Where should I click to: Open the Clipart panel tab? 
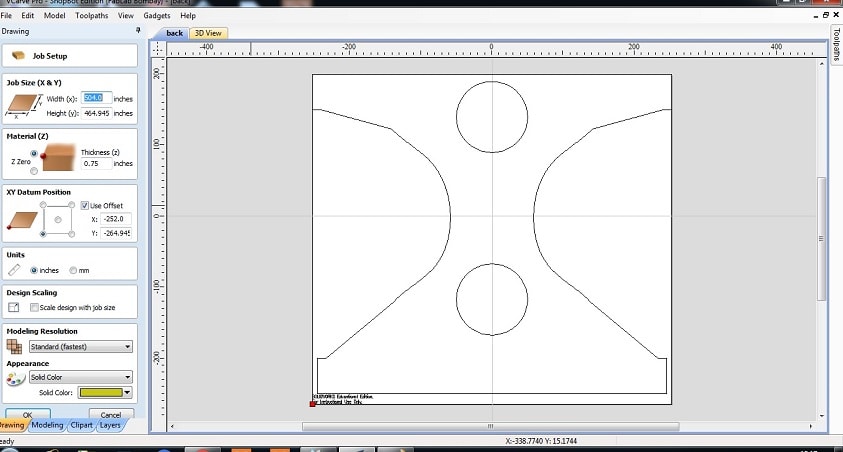[81, 425]
